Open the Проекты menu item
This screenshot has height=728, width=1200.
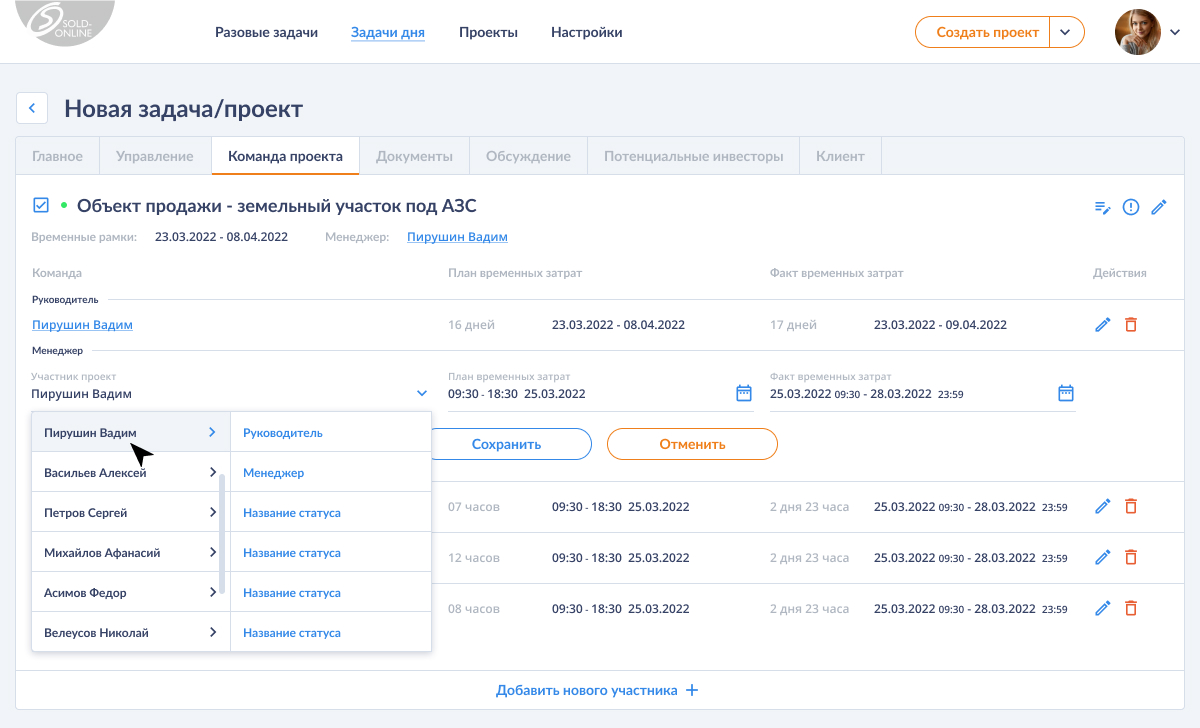coord(488,32)
